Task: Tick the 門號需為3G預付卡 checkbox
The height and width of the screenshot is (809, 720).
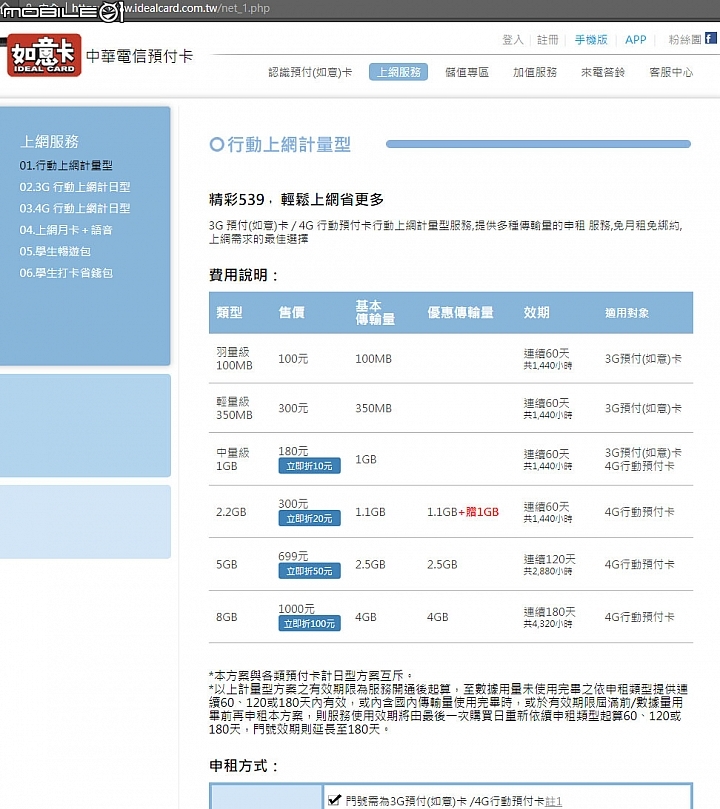Action: click(x=334, y=799)
